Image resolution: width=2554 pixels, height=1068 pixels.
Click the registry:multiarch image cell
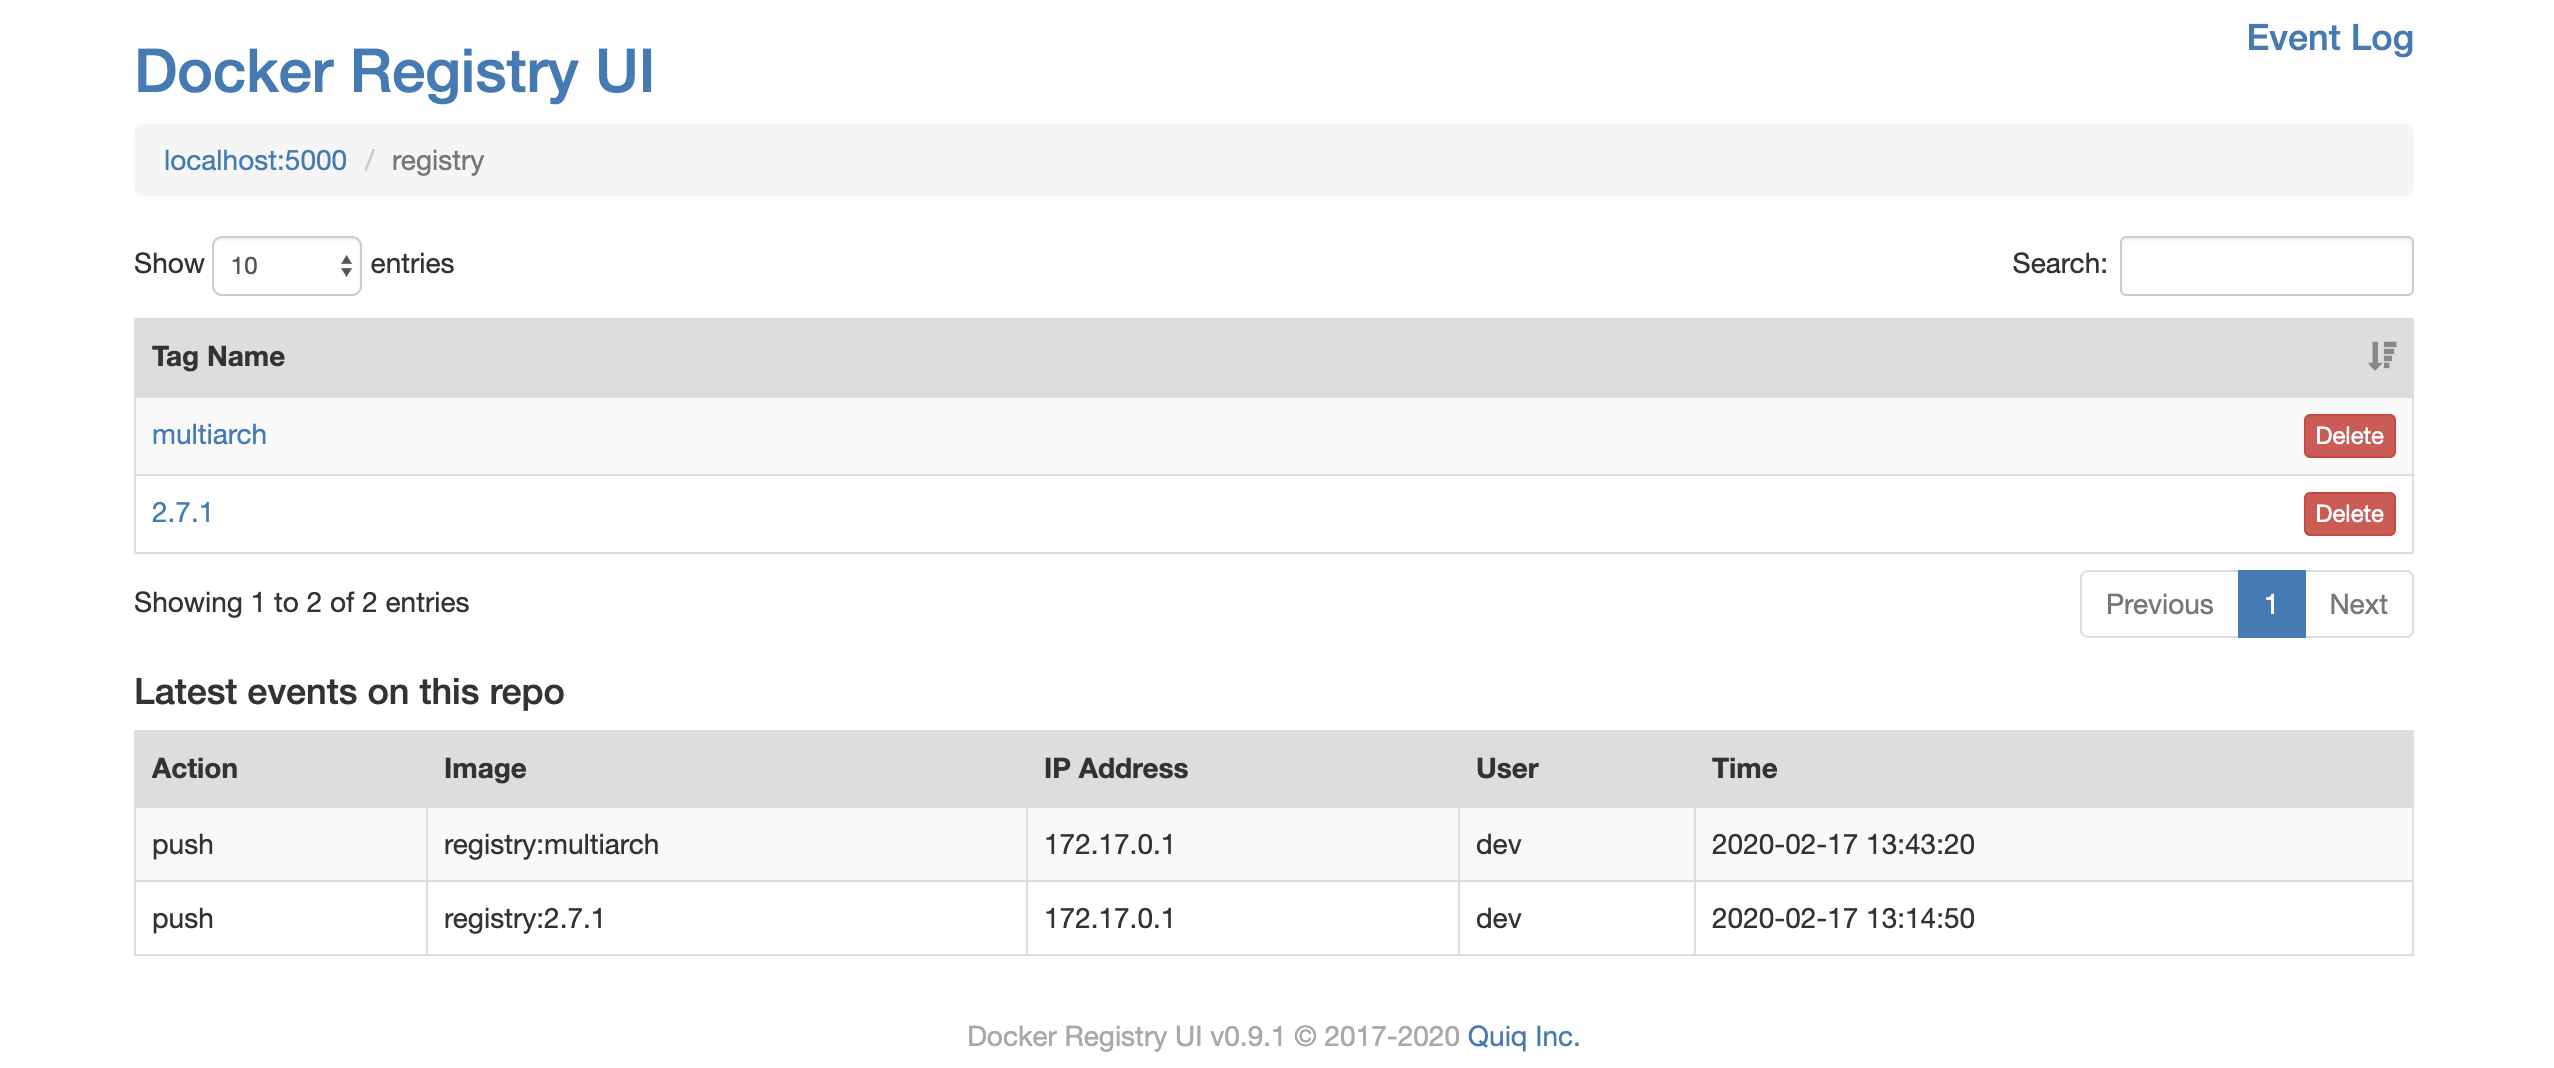[x=551, y=845]
